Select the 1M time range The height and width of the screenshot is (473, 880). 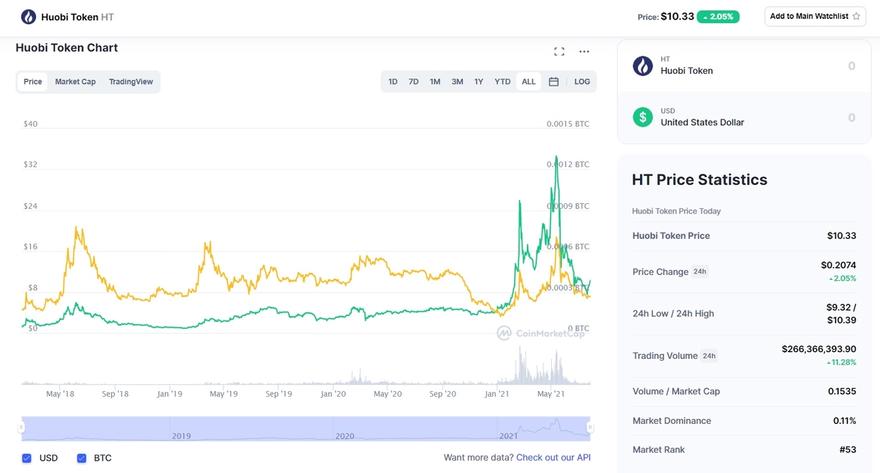(435, 82)
